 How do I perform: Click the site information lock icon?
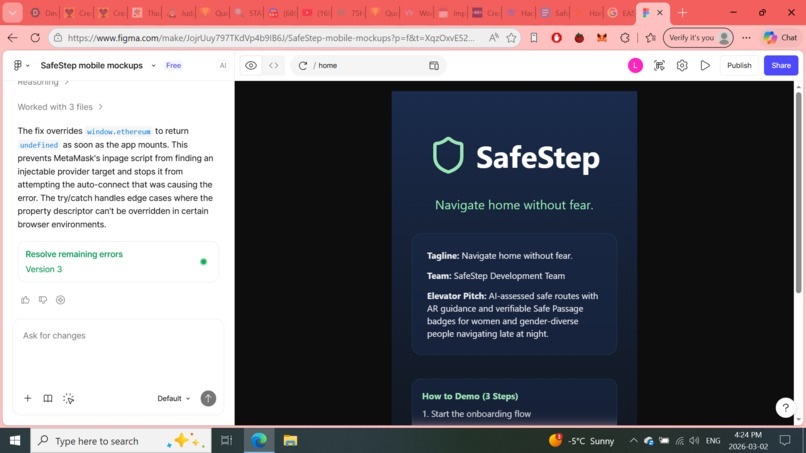coord(58,38)
